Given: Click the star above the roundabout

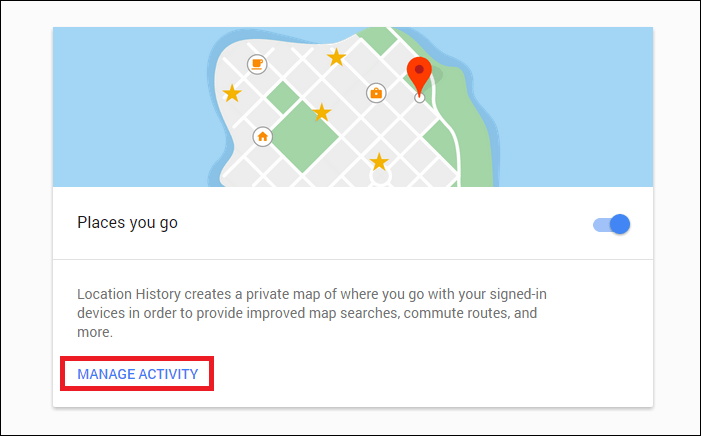Looking at the screenshot, I should 379,161.
